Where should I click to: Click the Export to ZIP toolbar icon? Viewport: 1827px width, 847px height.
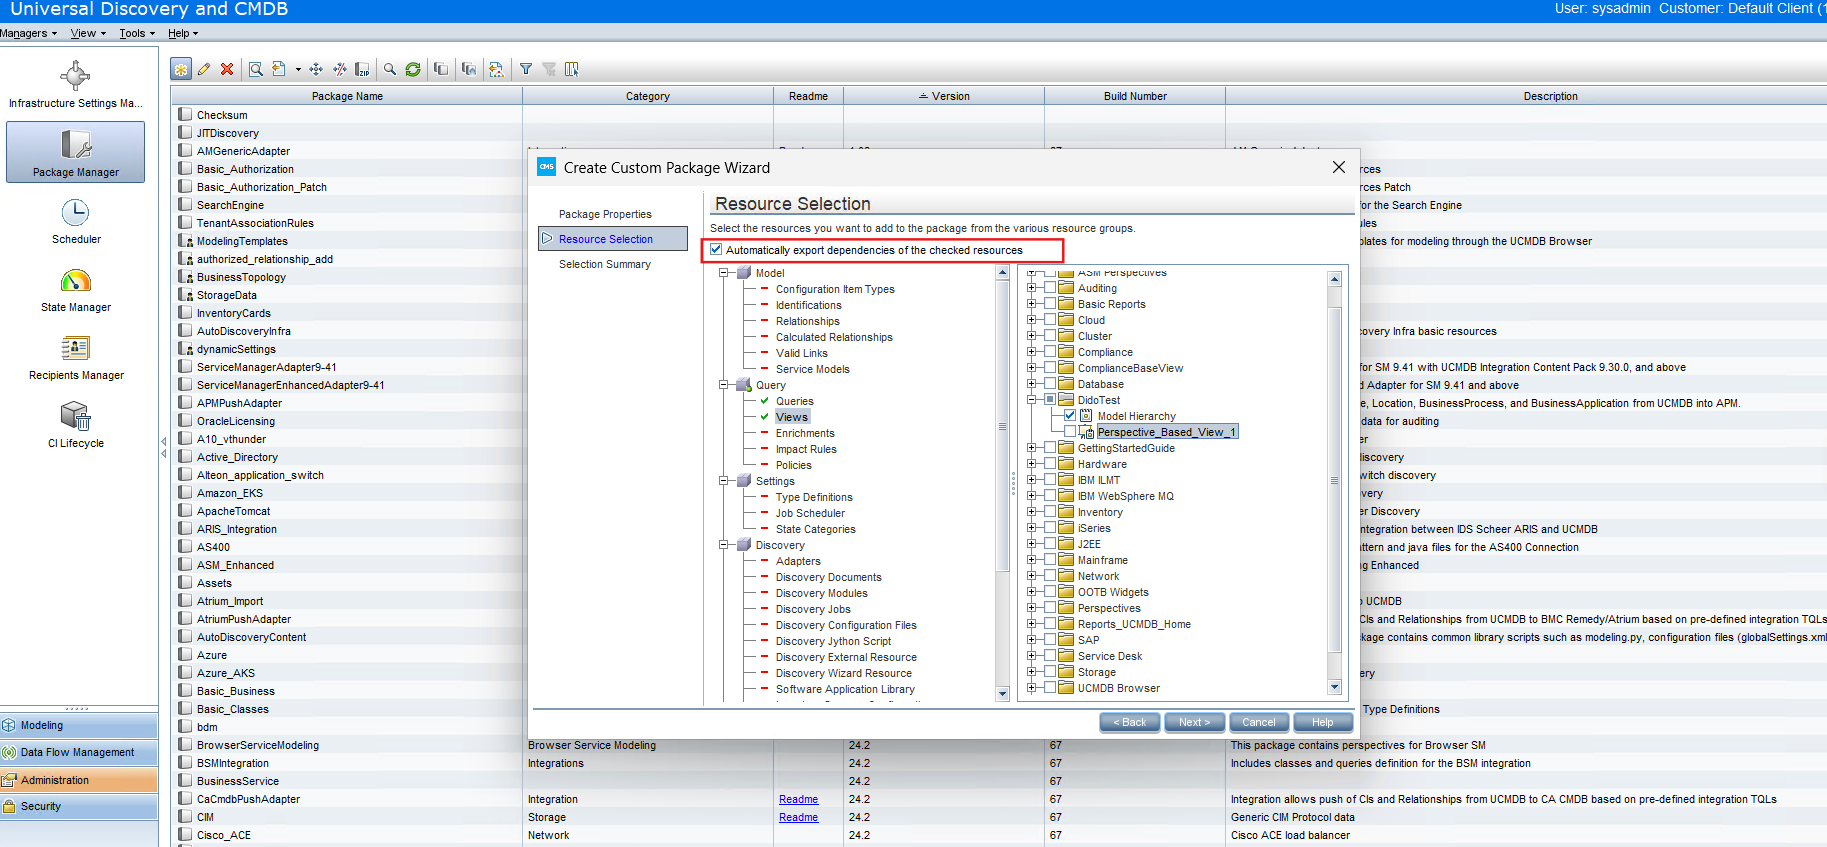tap(362, 69)
